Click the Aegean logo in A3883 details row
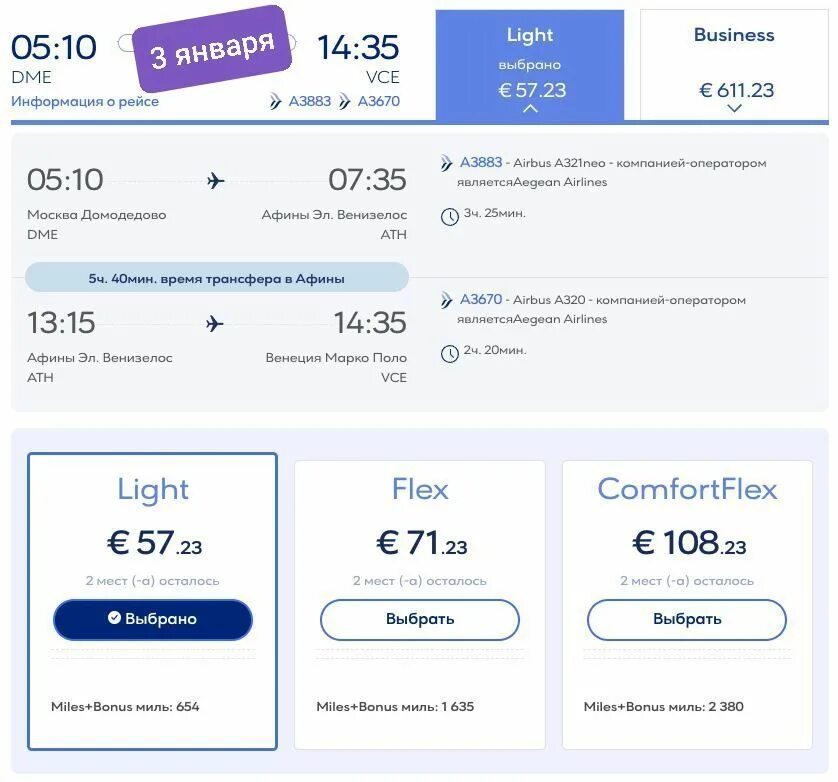The height and width of the screenshot is (782, 838). point(446,162)
